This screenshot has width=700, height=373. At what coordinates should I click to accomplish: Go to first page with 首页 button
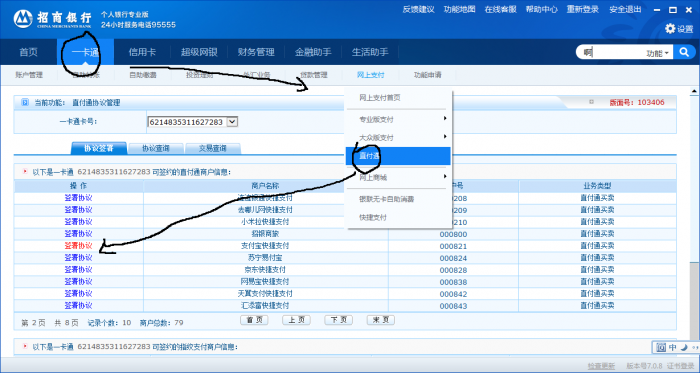(254, 320)
